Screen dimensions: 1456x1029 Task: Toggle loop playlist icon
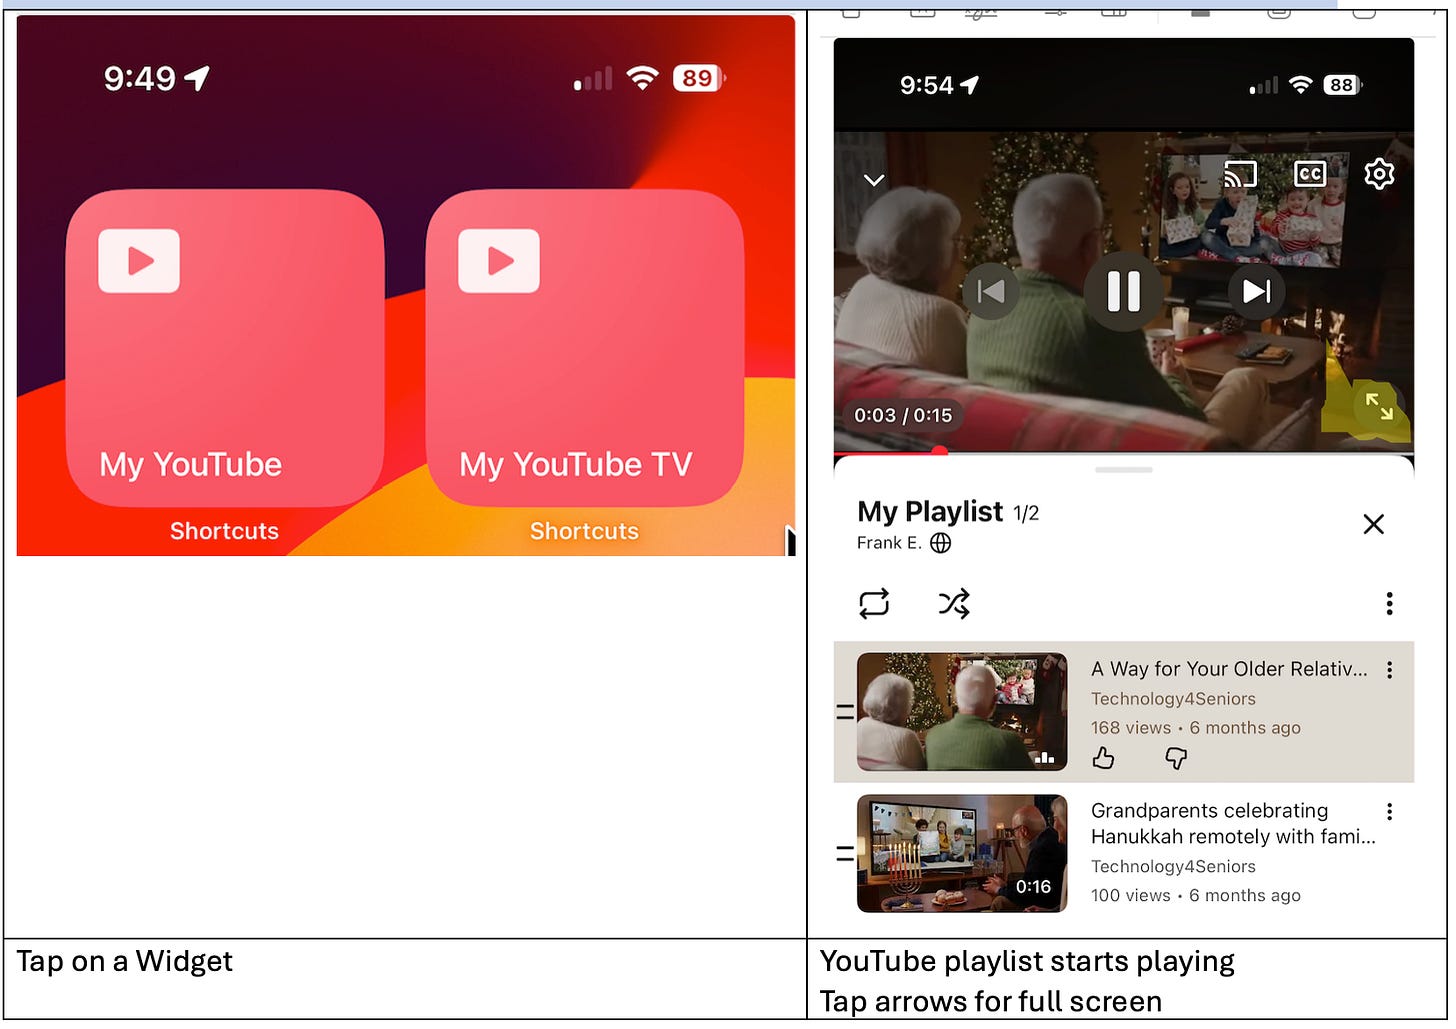click(874, 603)
